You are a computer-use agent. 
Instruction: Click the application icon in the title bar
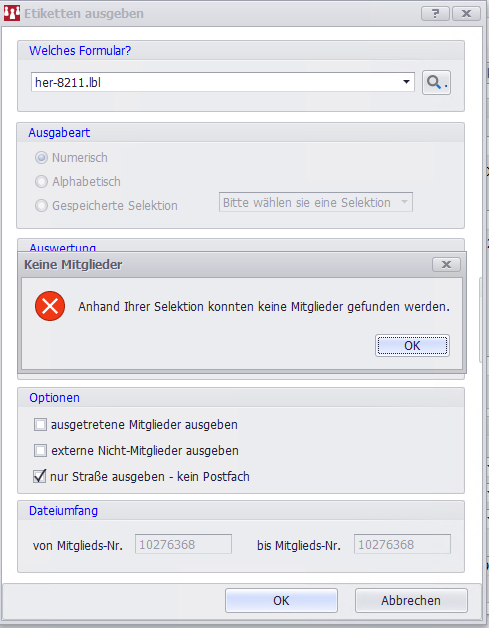pyautogui.click(x=12, y=13)
